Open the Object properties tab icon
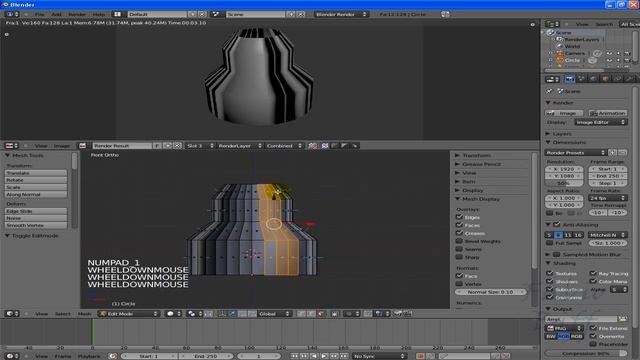The height and width of the screenshot is (360, 640). 605,79
